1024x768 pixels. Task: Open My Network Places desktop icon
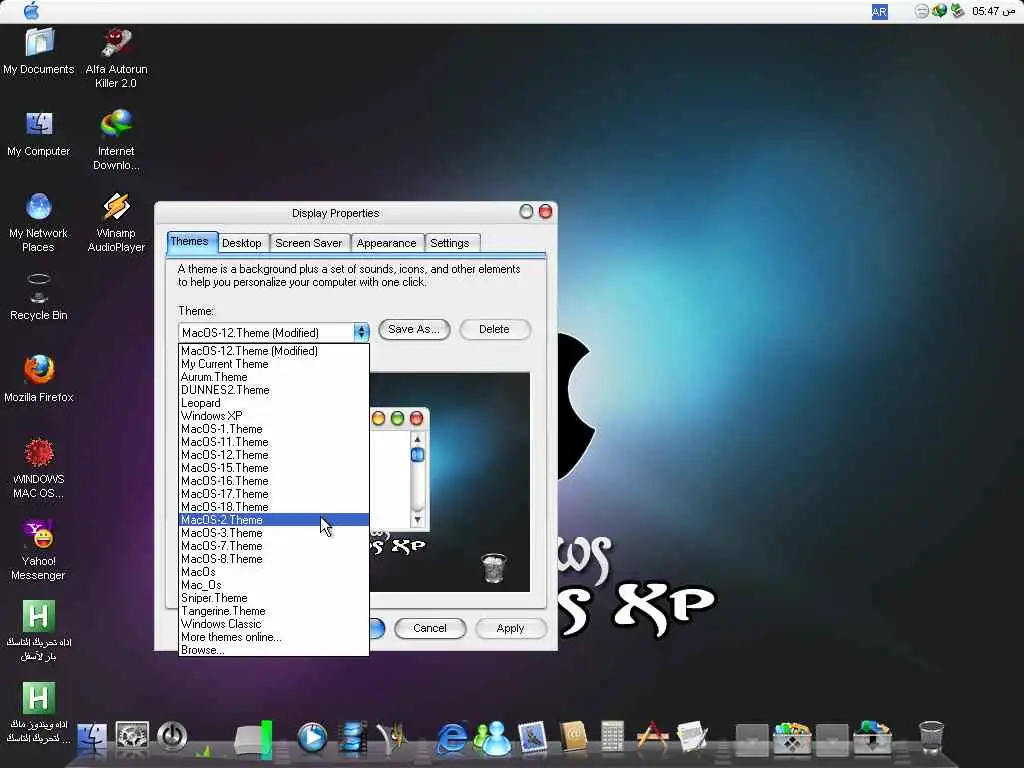point(39,222)
